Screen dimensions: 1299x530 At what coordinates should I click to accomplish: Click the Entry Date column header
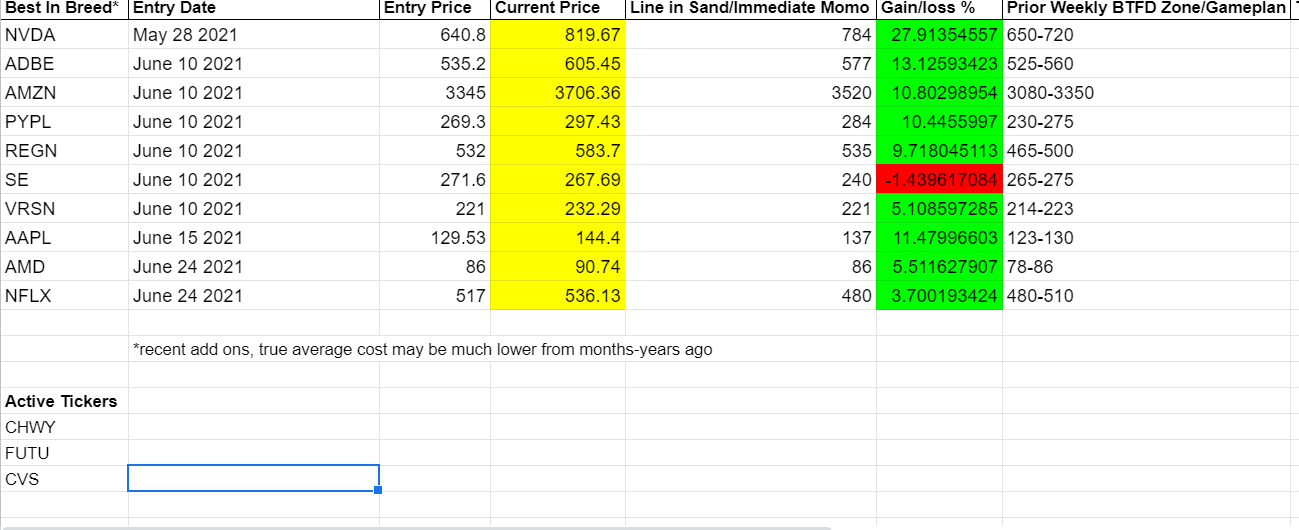(x=254, y=9)
